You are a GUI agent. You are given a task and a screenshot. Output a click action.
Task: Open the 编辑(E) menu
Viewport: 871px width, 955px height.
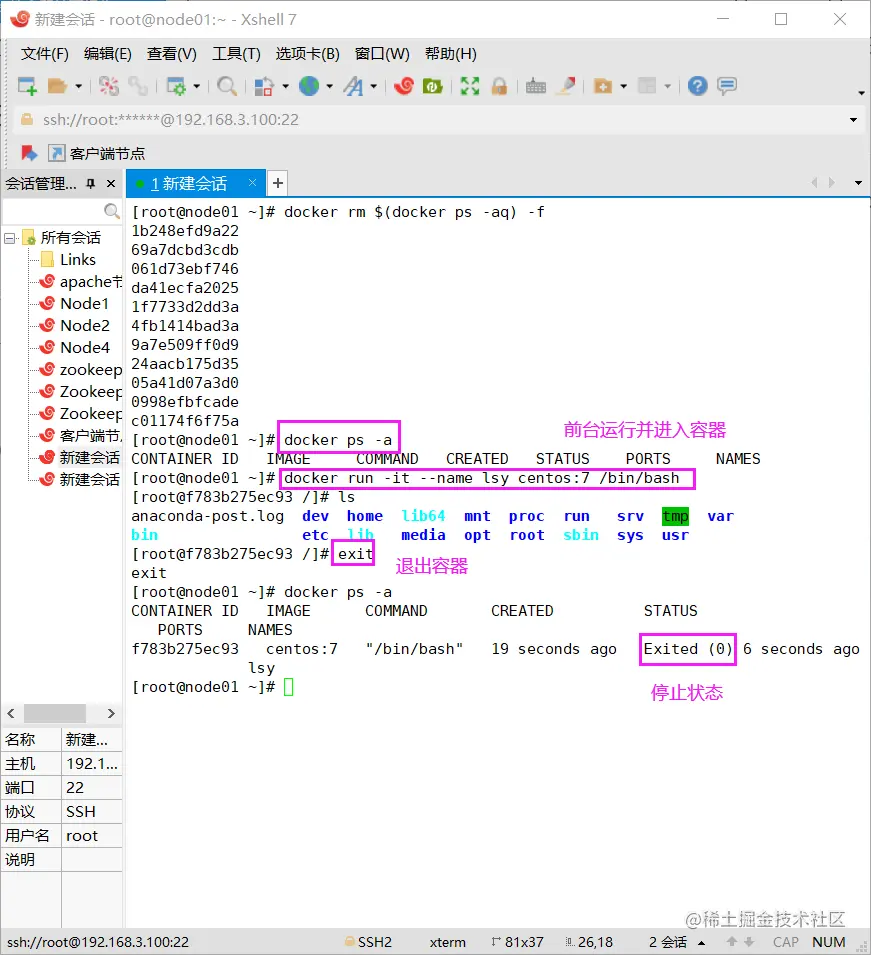tap(107, 54)
